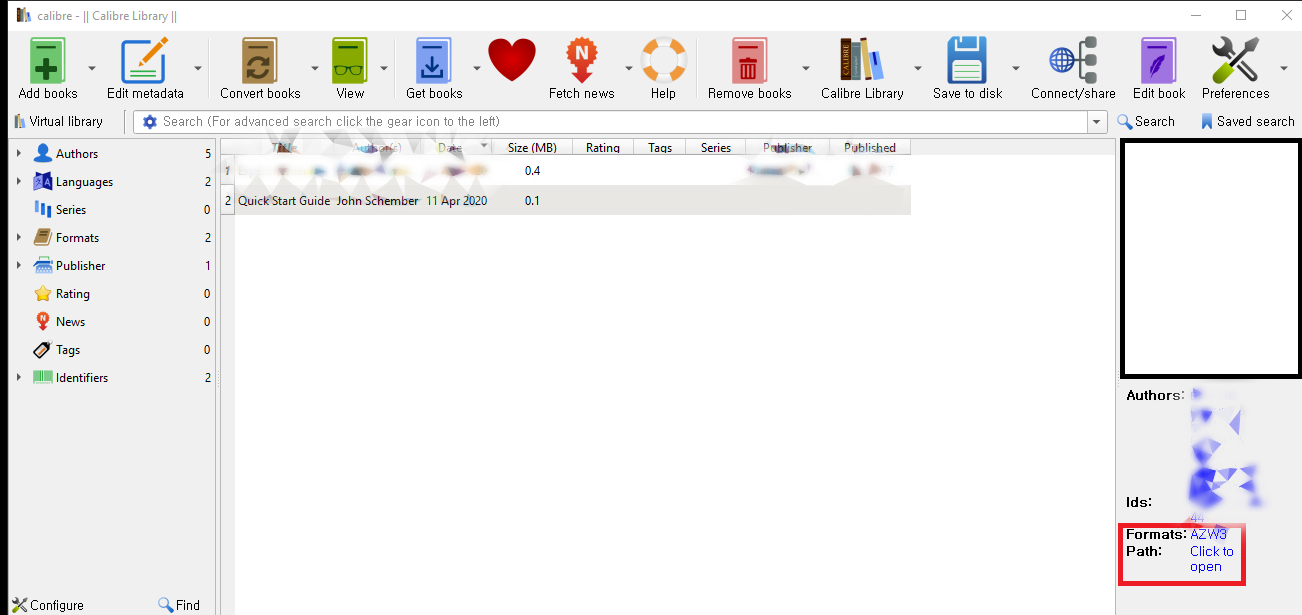Sort by the Size (MB) column header

(x=531, y=148)
